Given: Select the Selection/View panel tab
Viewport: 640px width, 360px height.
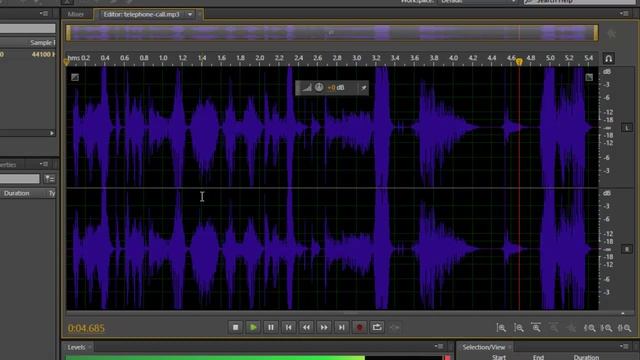Looking at the screenshot, I should click(x=484, y=347).
